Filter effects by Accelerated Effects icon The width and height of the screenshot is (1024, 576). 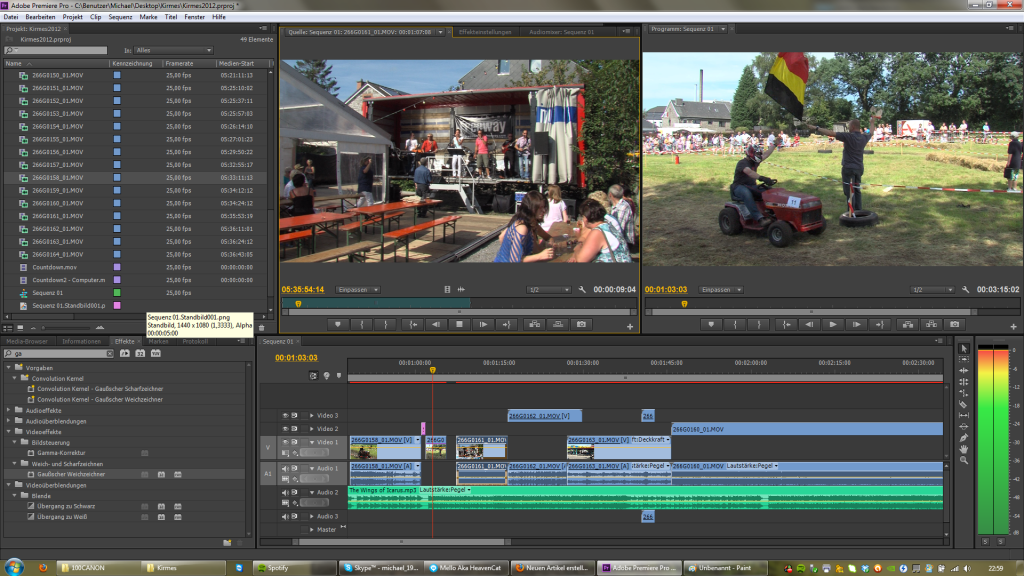125,353
